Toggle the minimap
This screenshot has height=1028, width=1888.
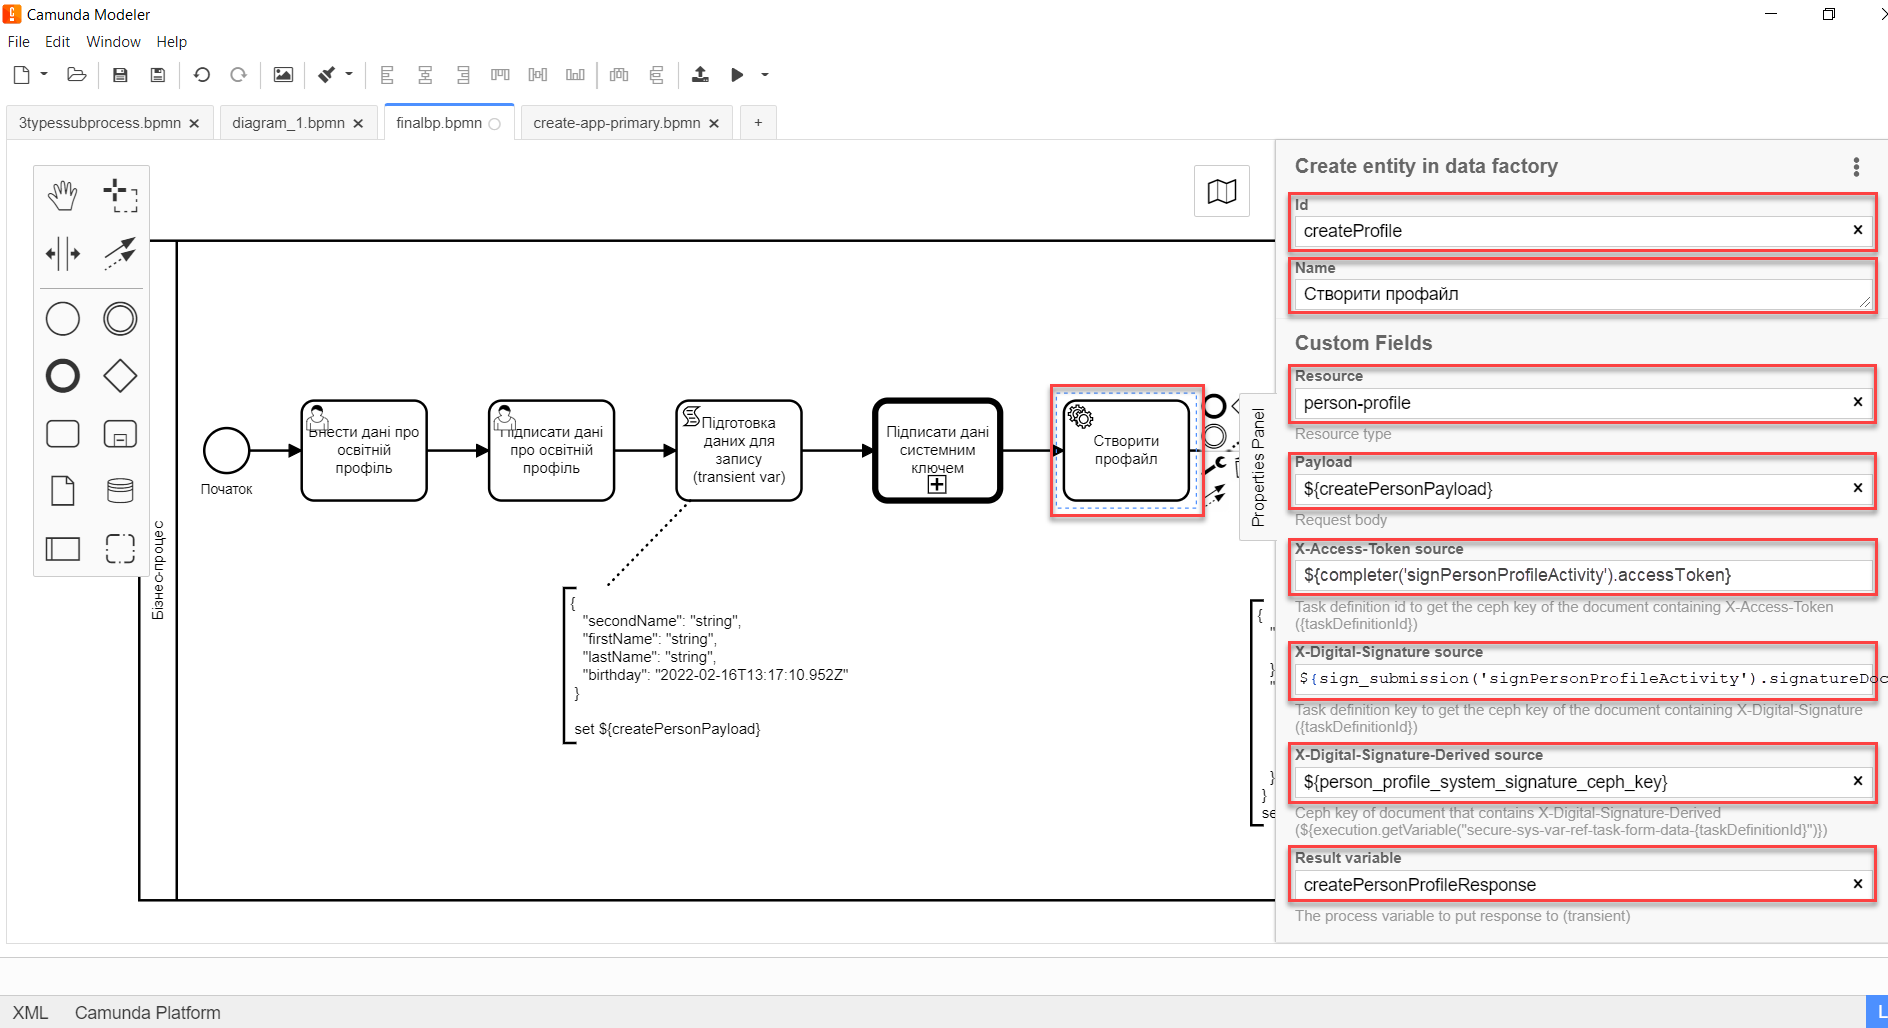[1222, 191]
